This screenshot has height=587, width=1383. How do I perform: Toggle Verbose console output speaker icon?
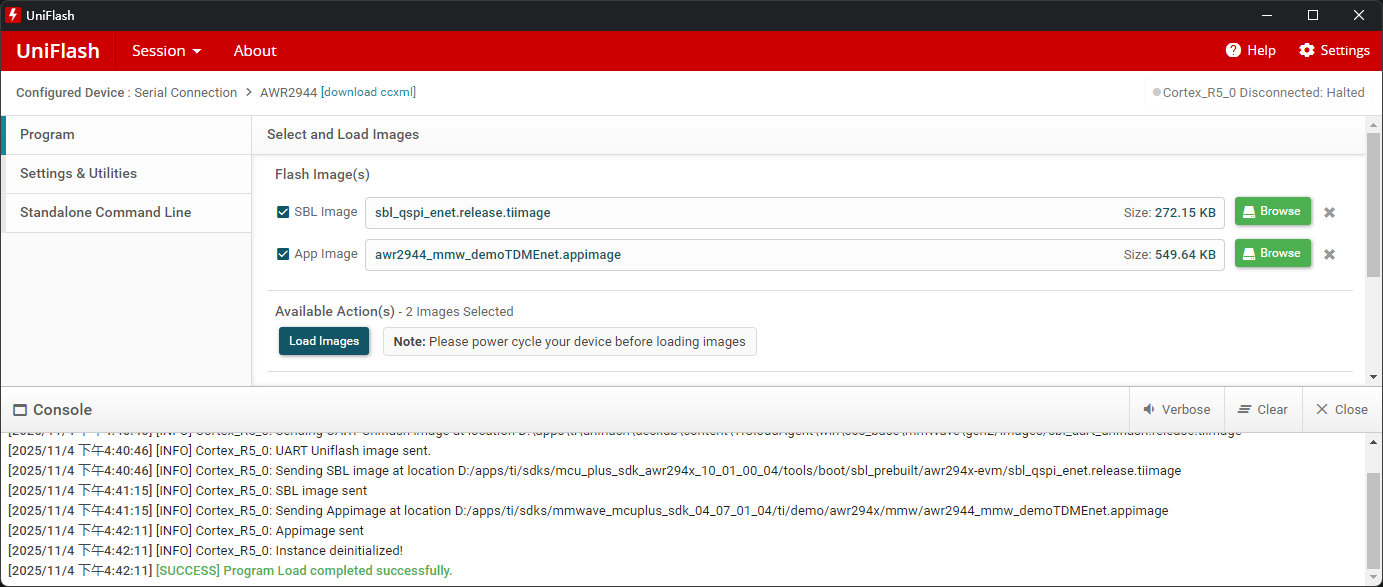pyautogui.click(x=1149, y=410)
